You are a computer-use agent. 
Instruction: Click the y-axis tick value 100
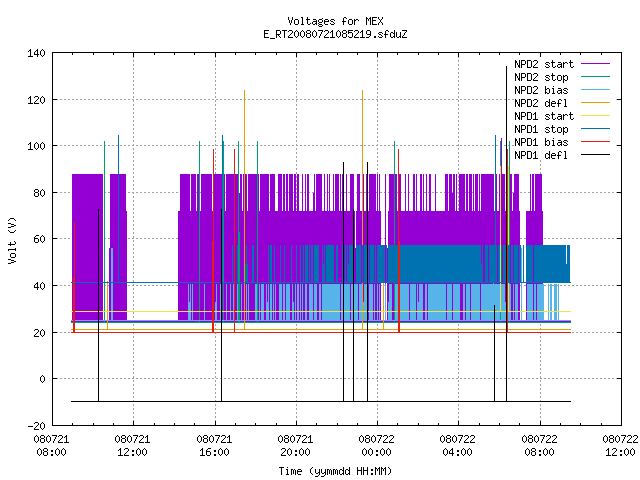tap(36, 146)
